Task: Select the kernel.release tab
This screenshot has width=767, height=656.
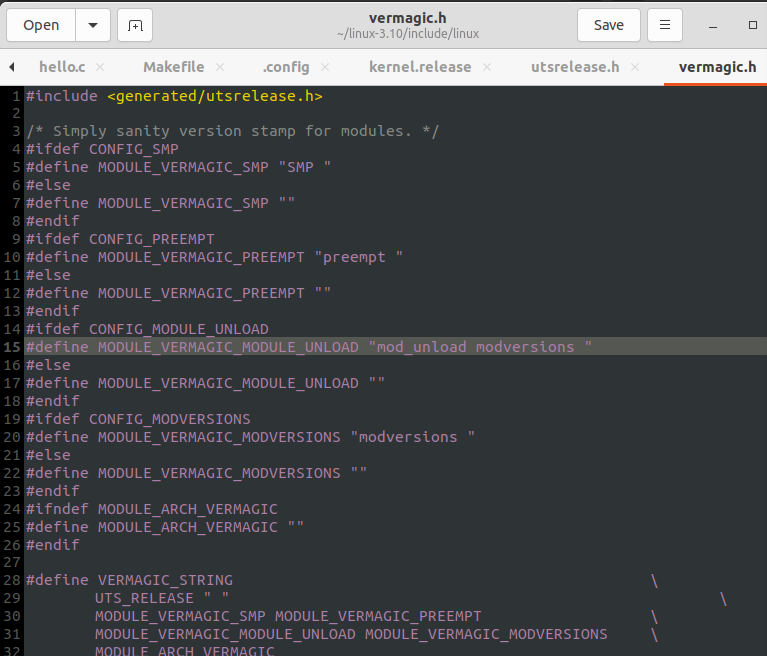Action: (x=419, y=67)
